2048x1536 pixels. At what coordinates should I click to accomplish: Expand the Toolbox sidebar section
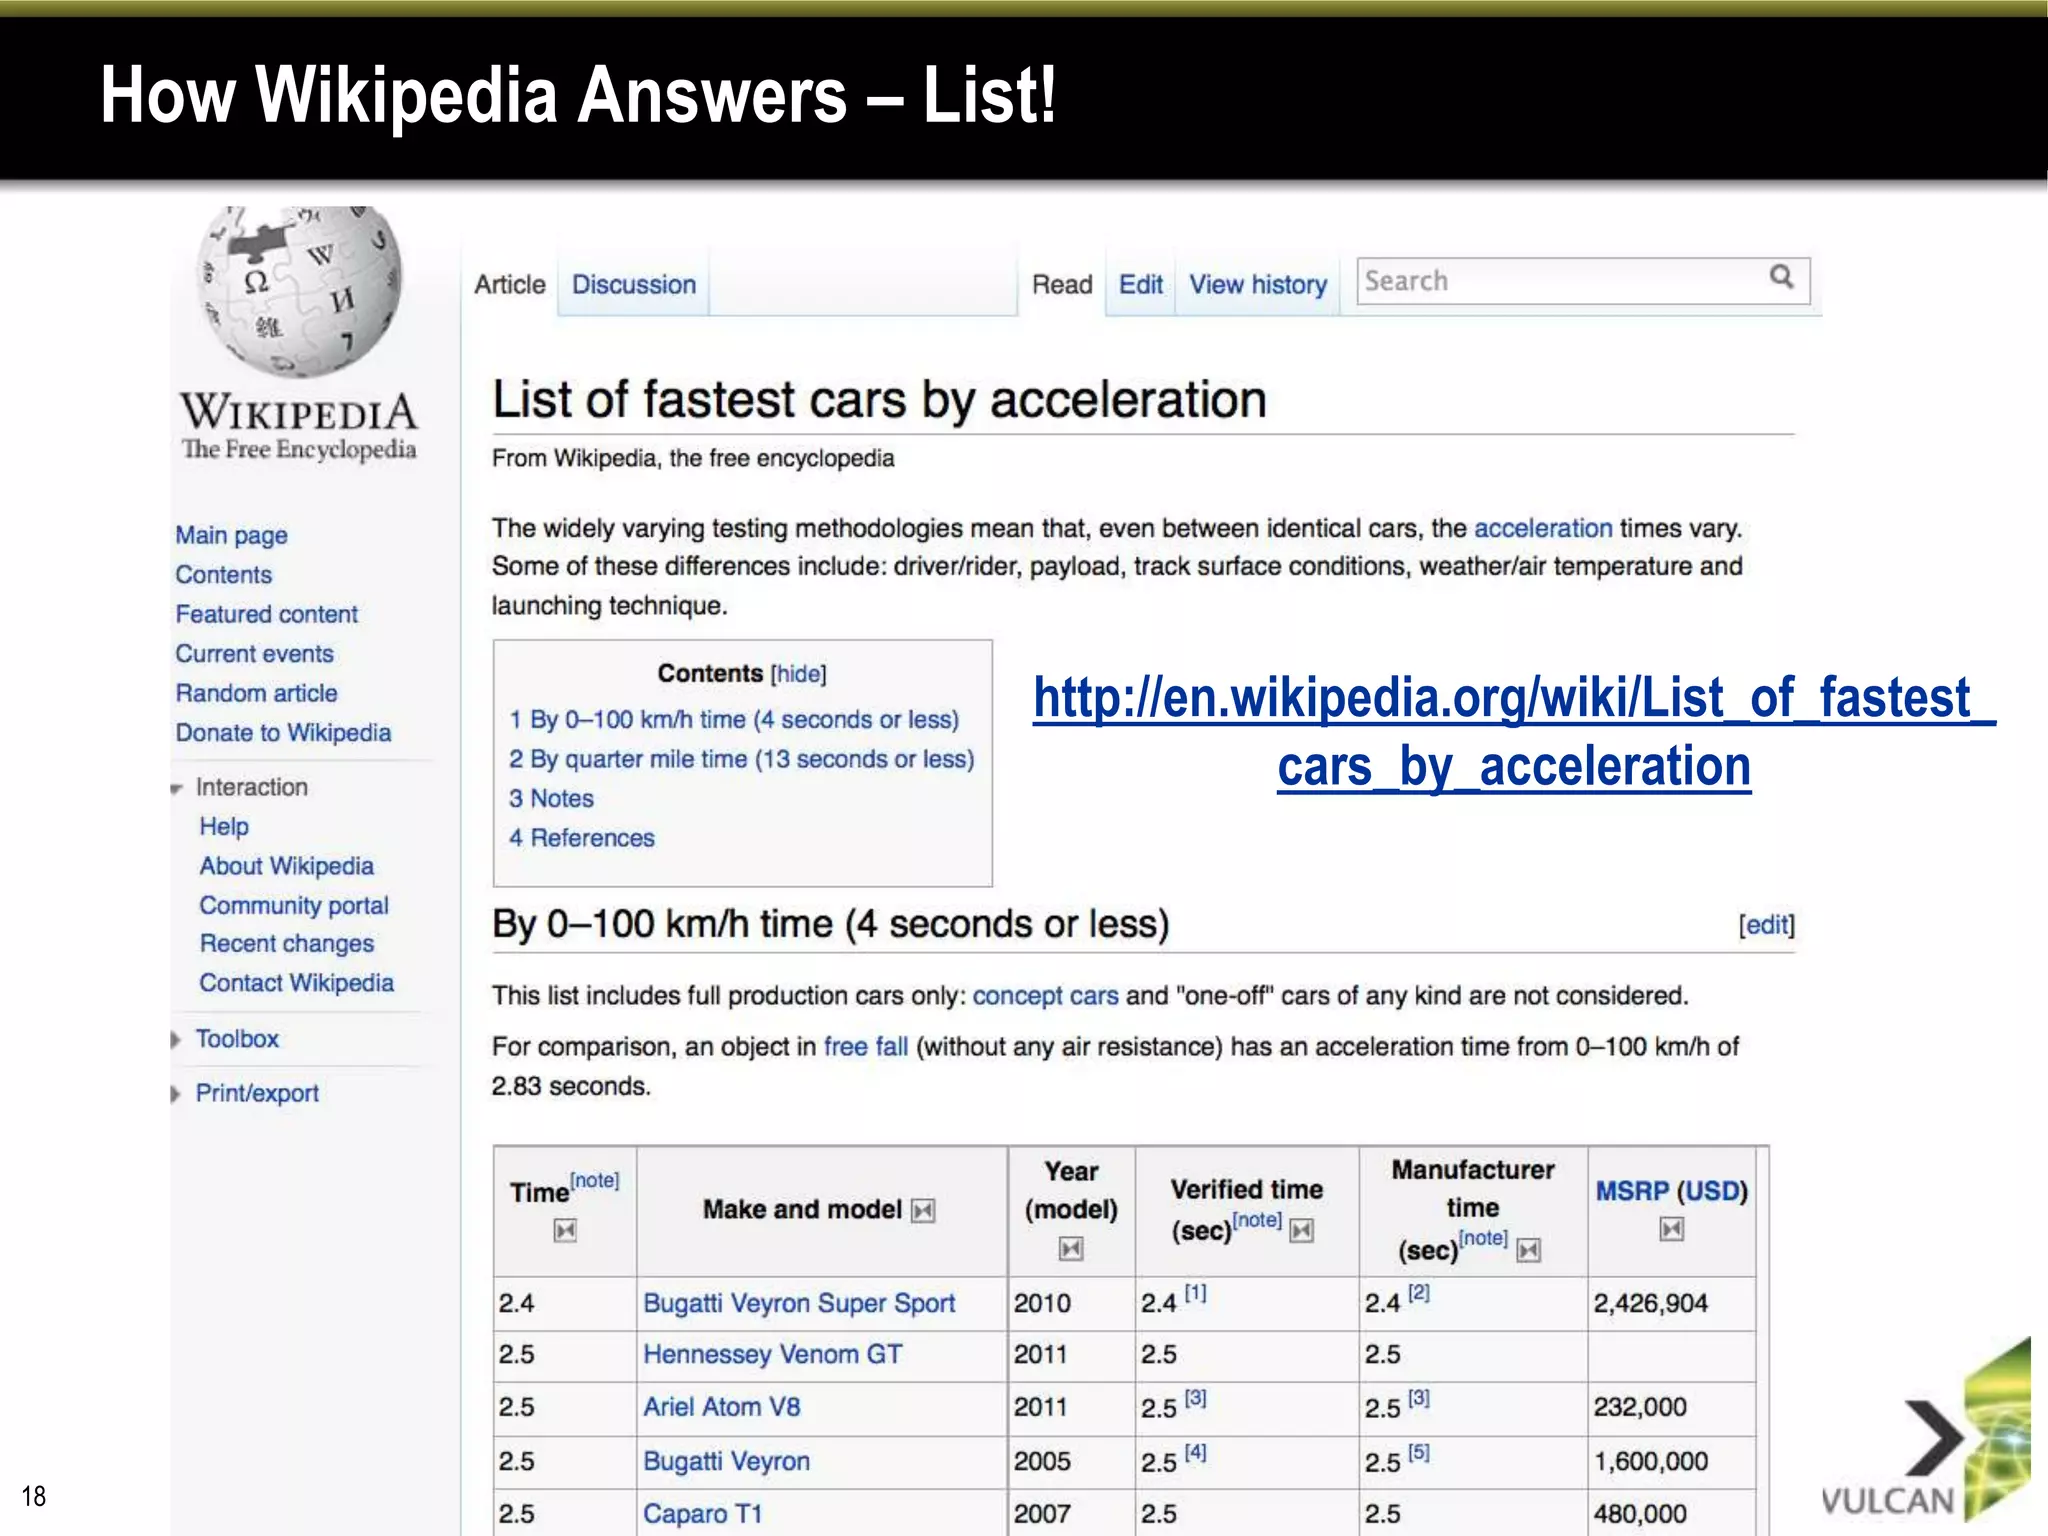click(x=176, y=1040)
